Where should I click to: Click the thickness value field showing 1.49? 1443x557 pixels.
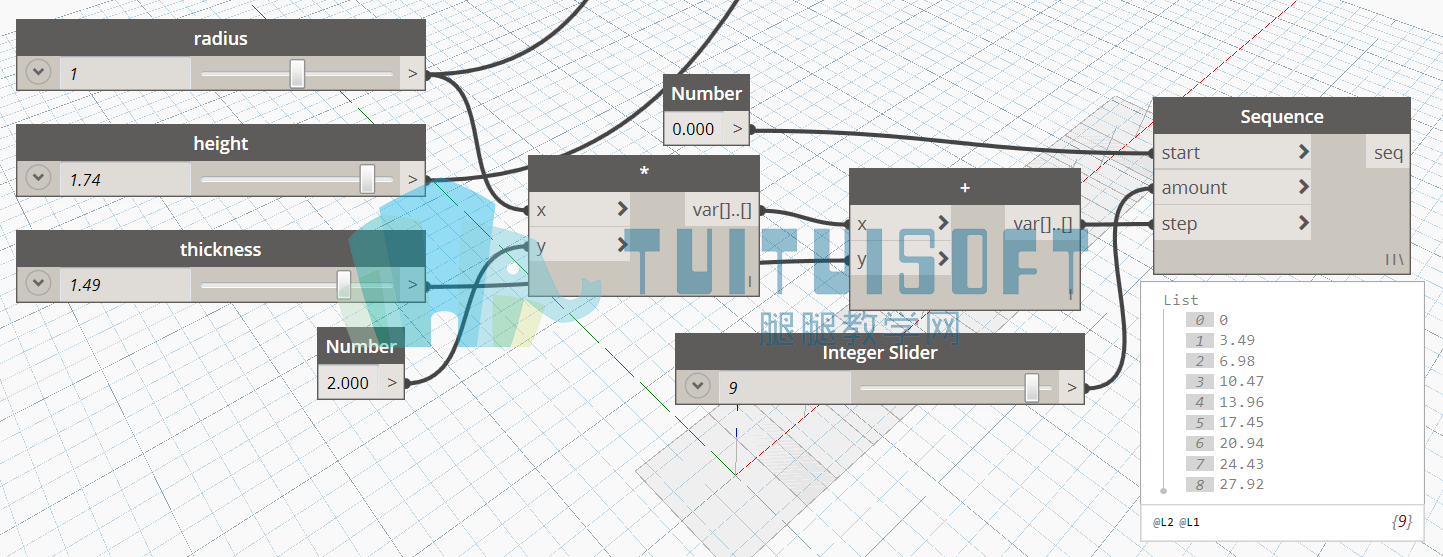pyautogui.click(x=125, y=285)
